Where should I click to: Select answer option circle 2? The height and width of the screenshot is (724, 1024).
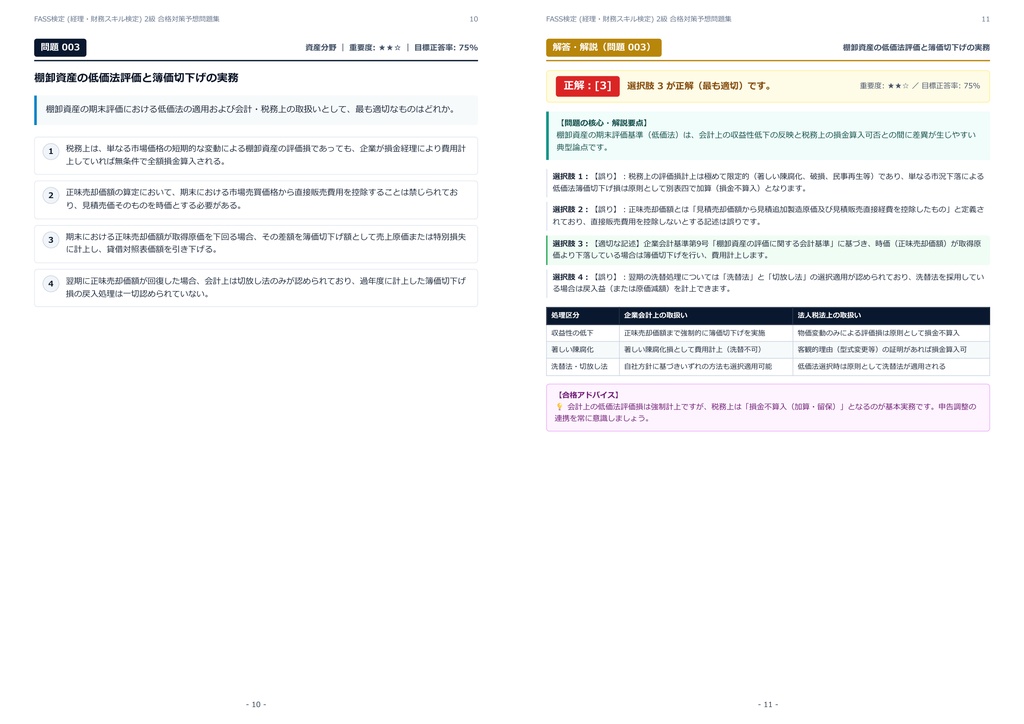click(x=51, y=195)
